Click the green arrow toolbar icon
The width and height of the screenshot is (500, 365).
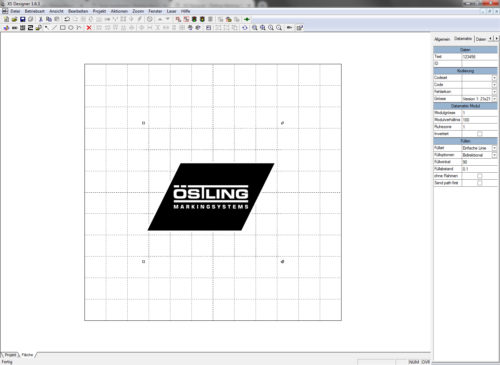247,19
